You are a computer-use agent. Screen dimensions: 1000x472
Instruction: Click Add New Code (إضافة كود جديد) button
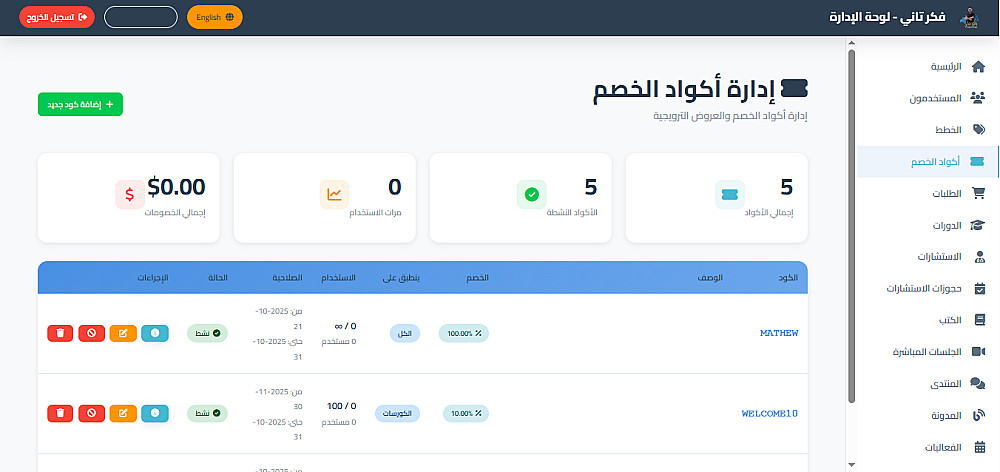(x=80, y=105)
